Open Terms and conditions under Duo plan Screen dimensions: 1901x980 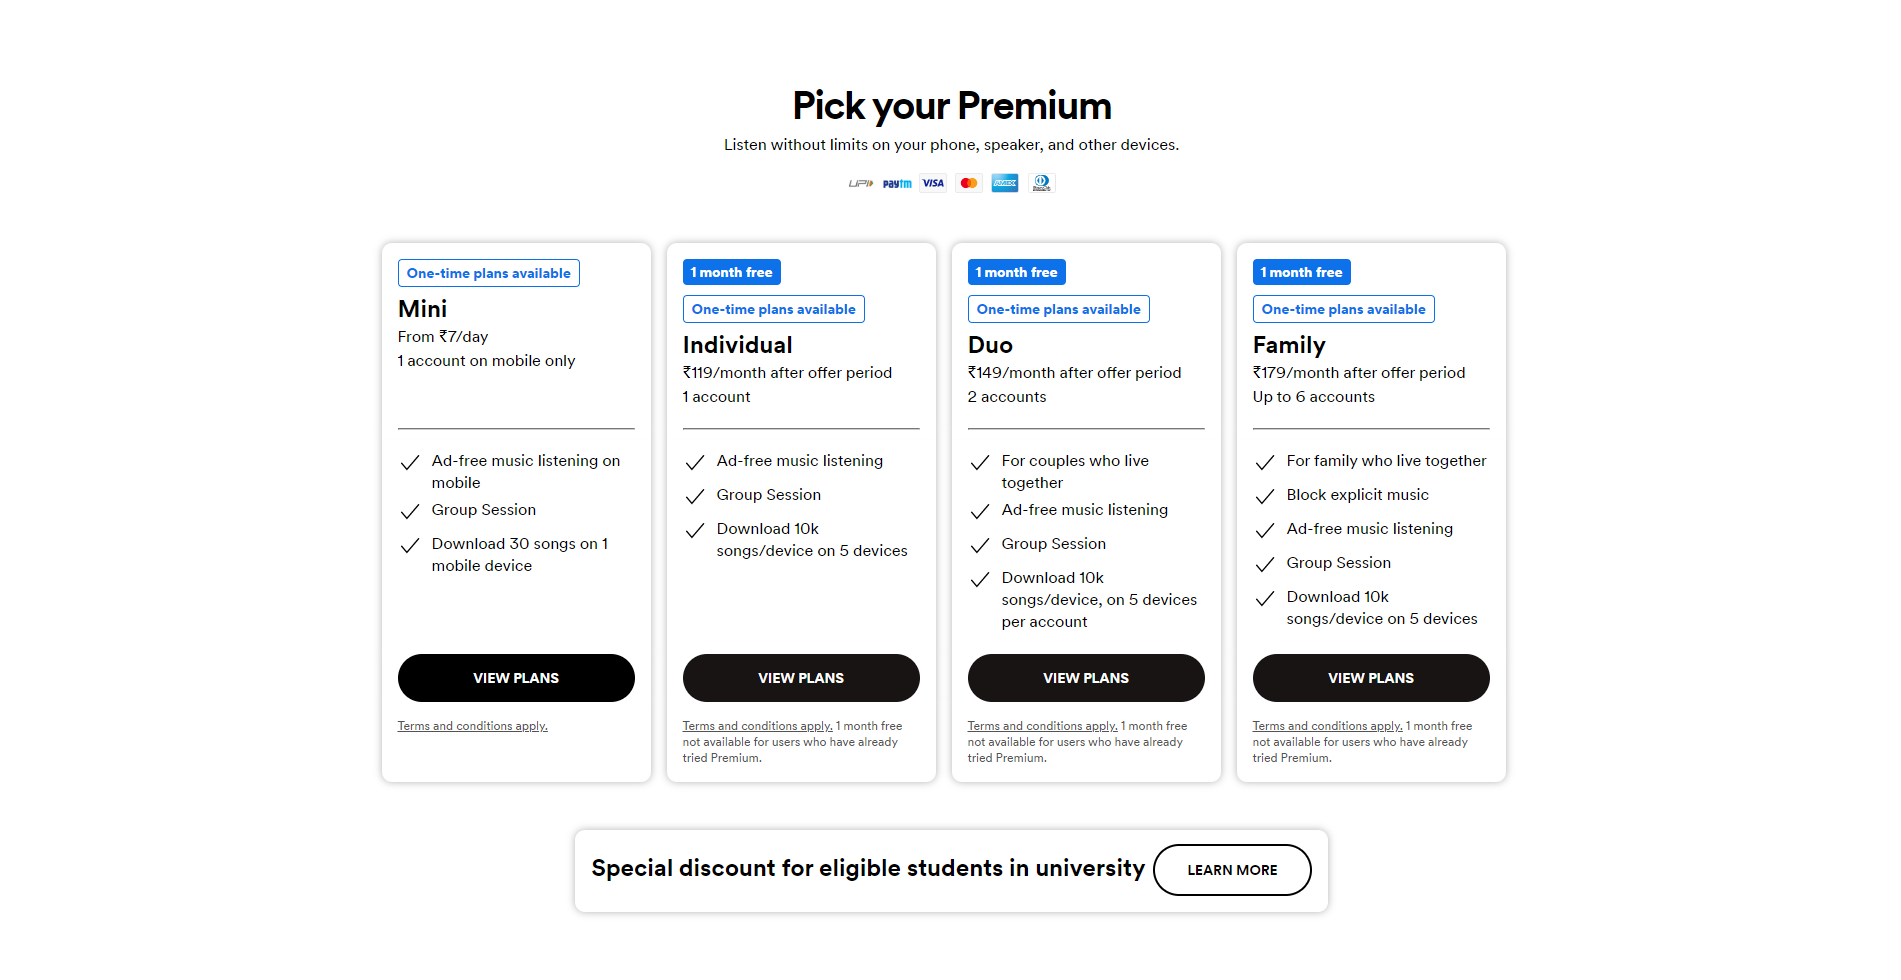point(1042,725)
